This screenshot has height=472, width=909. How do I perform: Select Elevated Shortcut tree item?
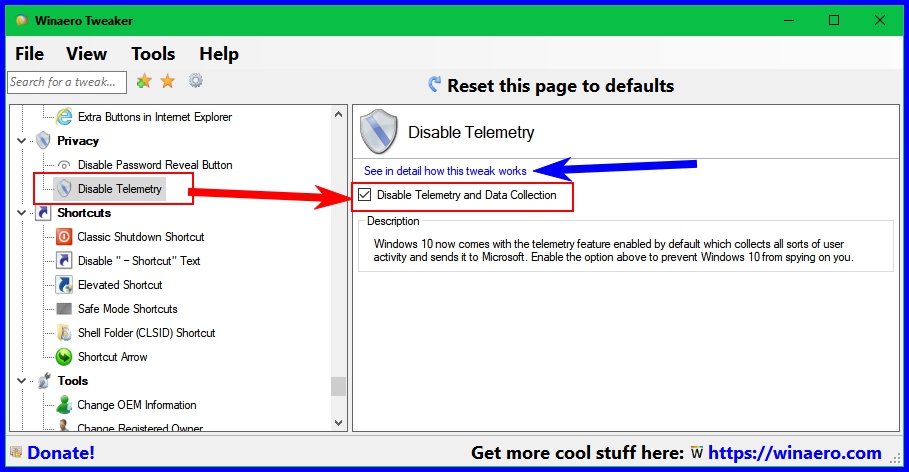[120, 285]
